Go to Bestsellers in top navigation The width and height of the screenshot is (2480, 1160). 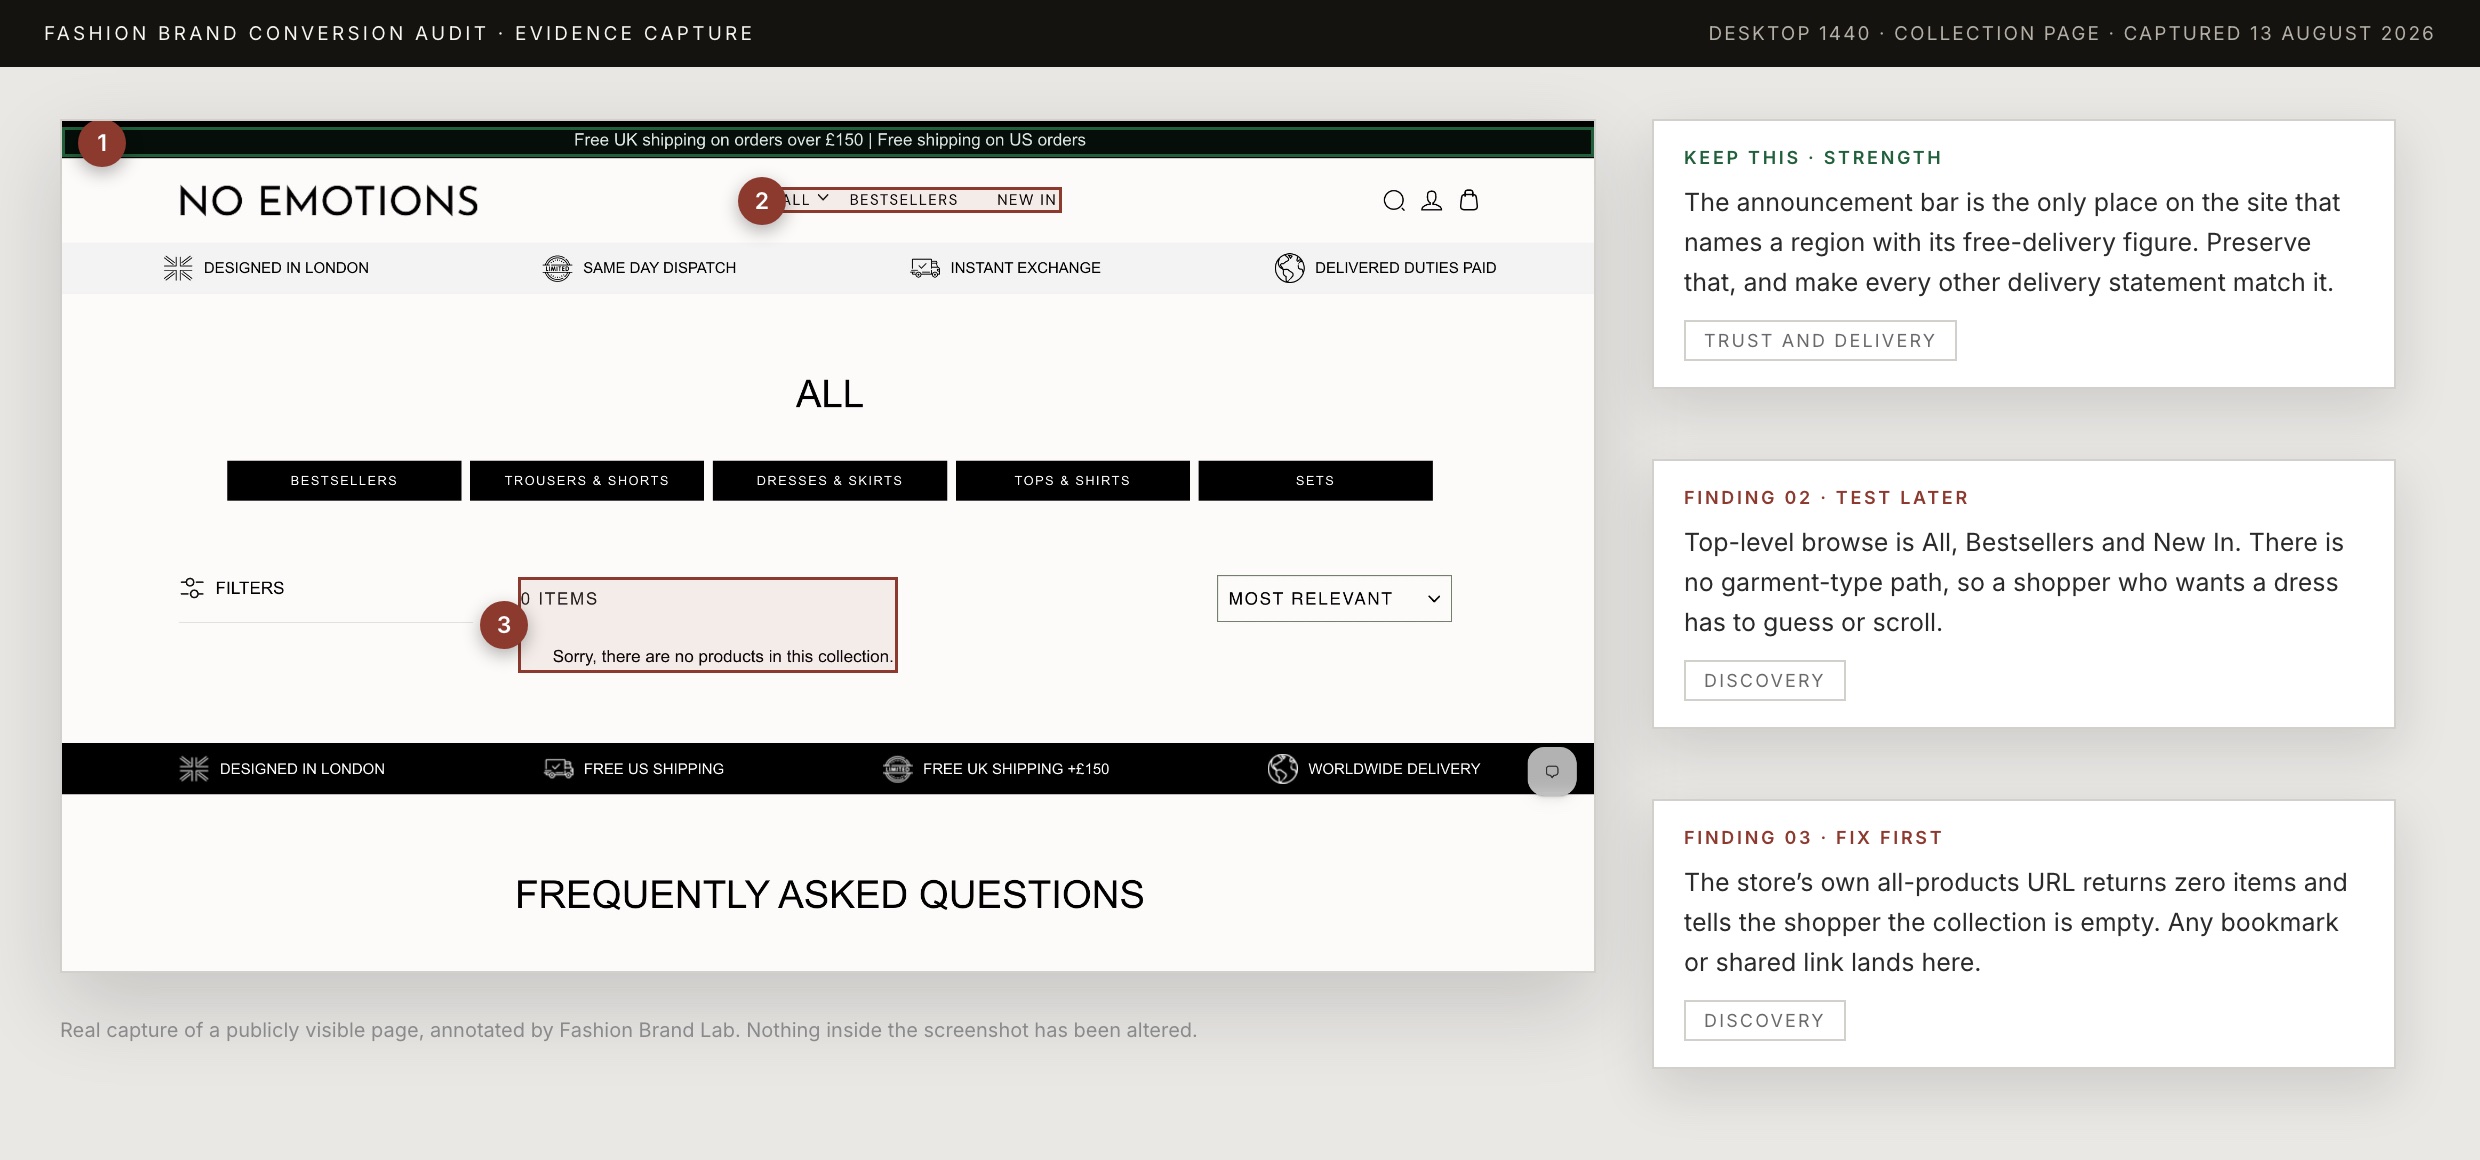[904, 200]
